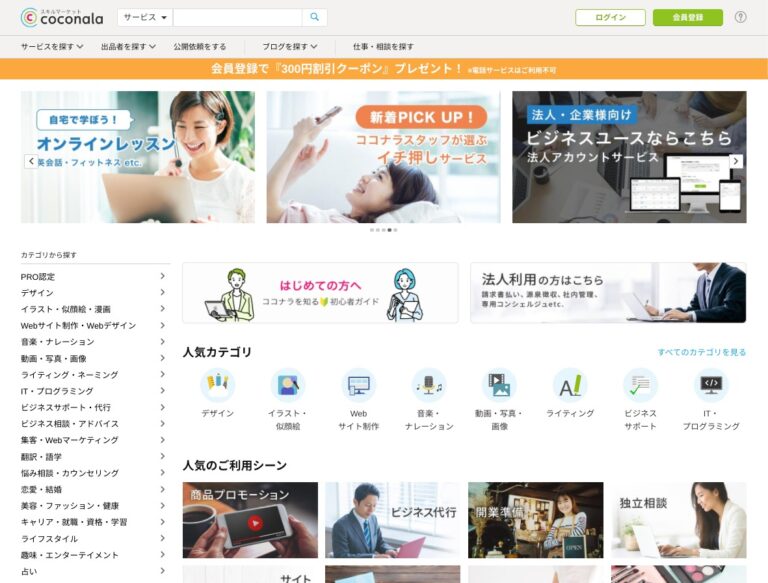Image resolution: width=768 pixels, height=583 pixels.
Task: Click the search text input field
Action: (238, 17)
